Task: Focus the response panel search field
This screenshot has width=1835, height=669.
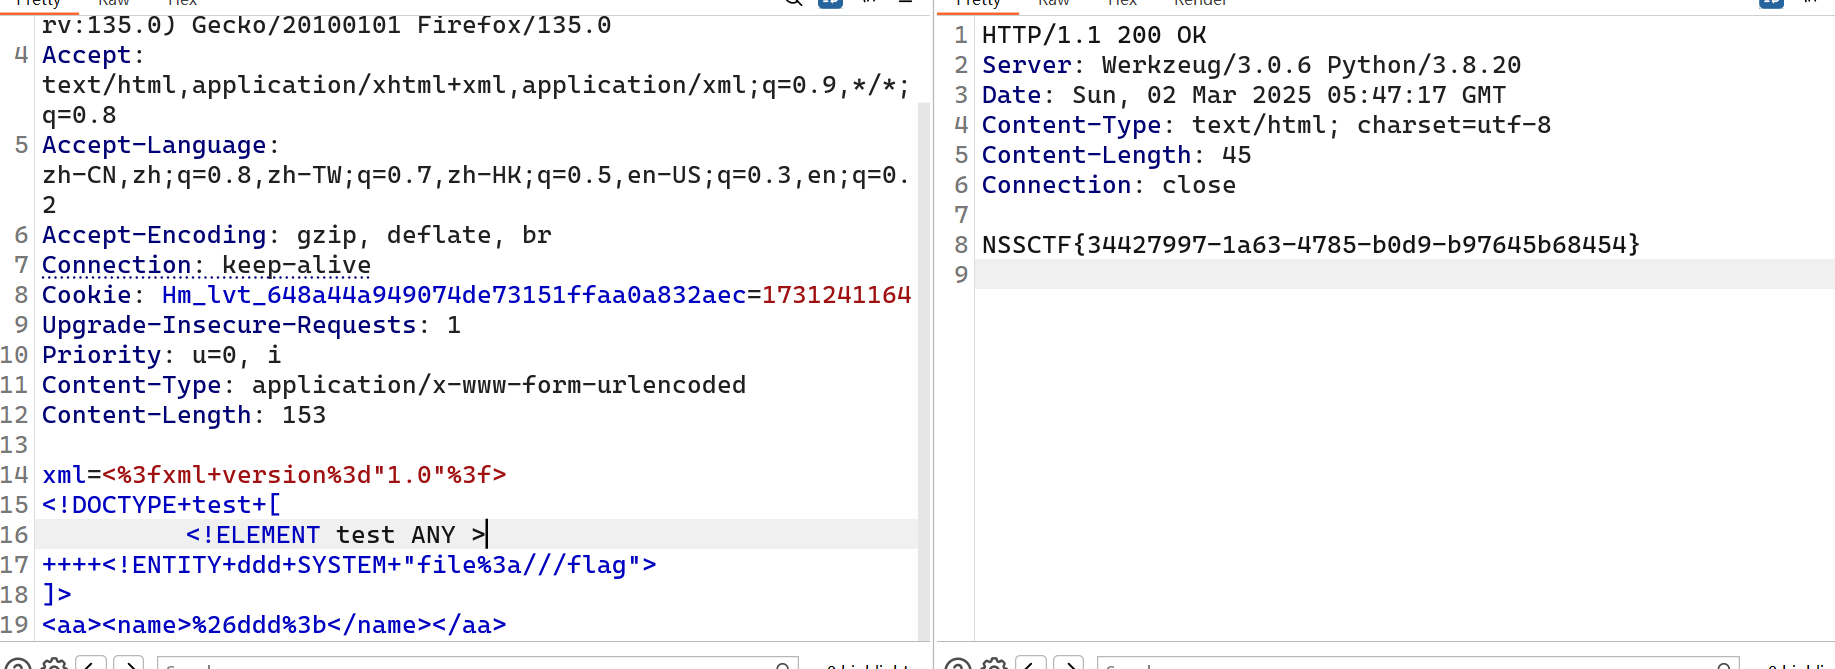Action: [x=1417, y=664]
